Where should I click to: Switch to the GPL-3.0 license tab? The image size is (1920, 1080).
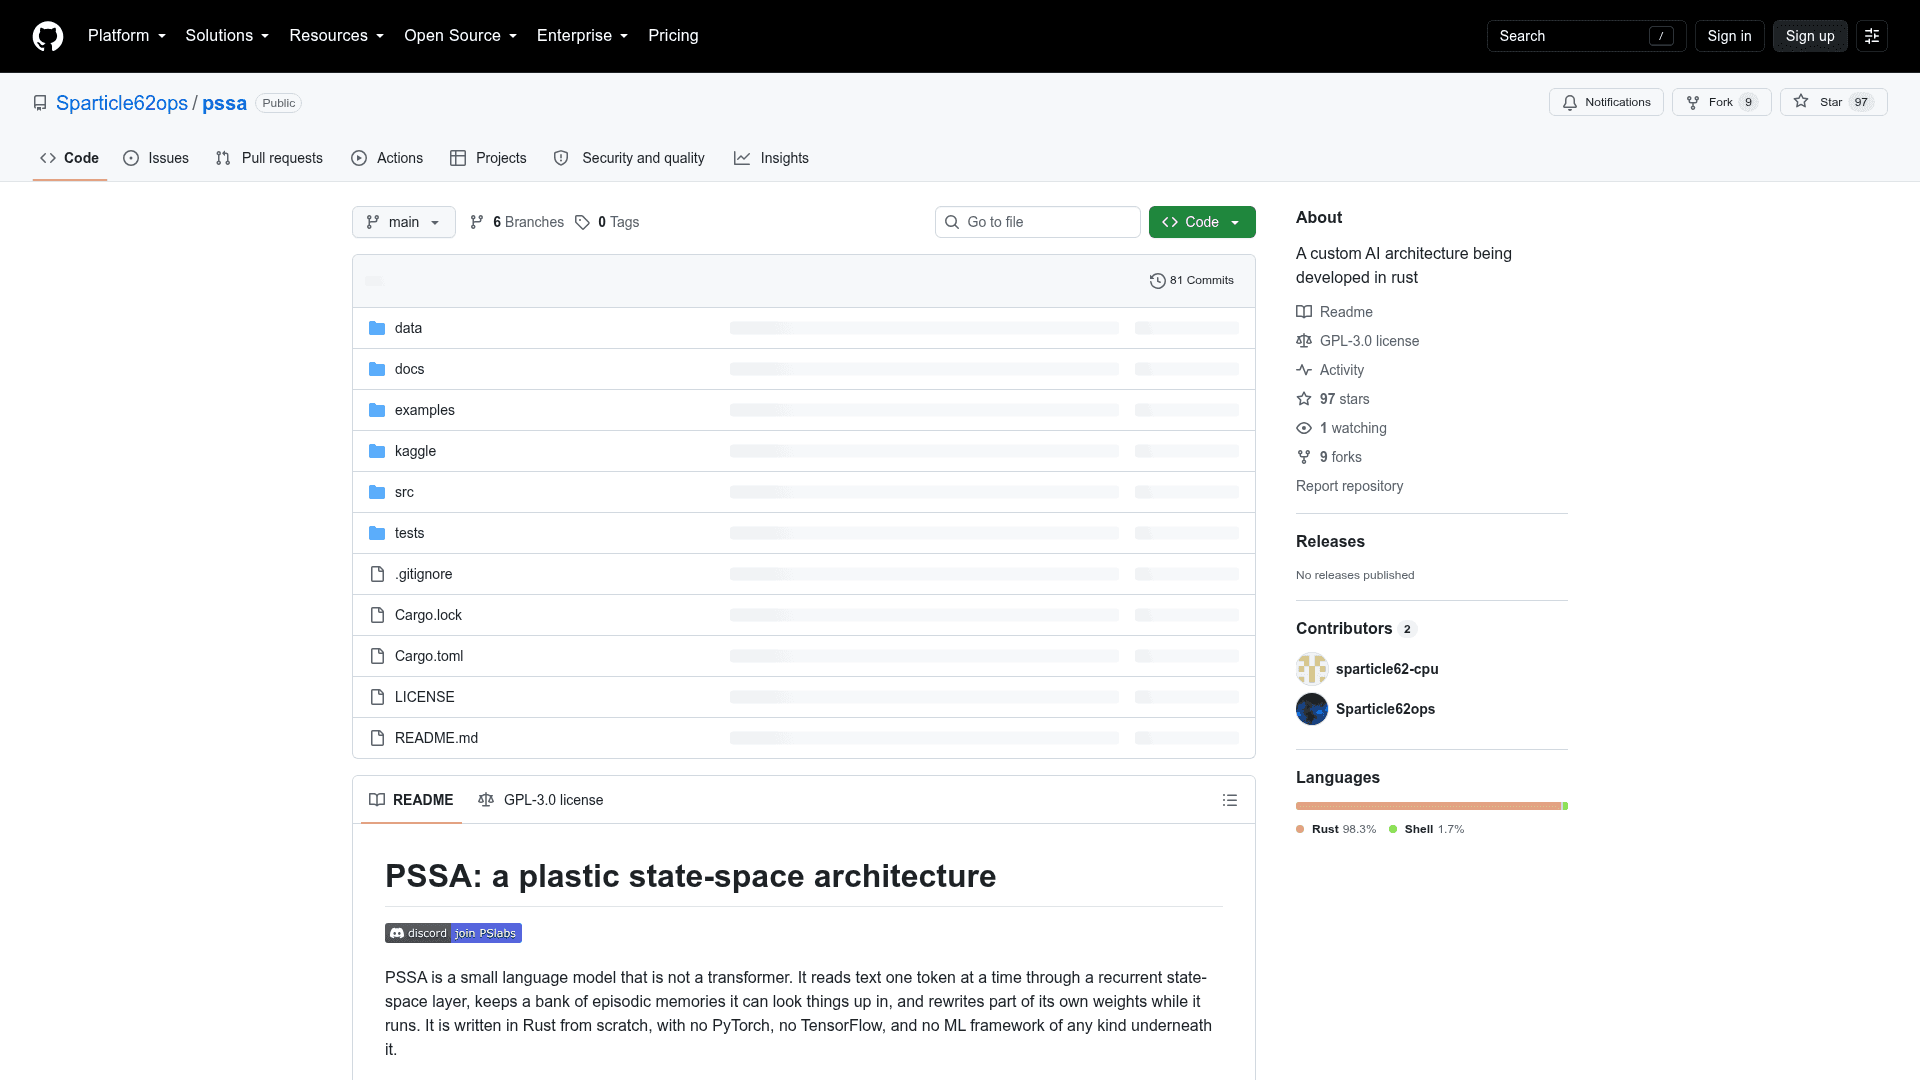541,800
